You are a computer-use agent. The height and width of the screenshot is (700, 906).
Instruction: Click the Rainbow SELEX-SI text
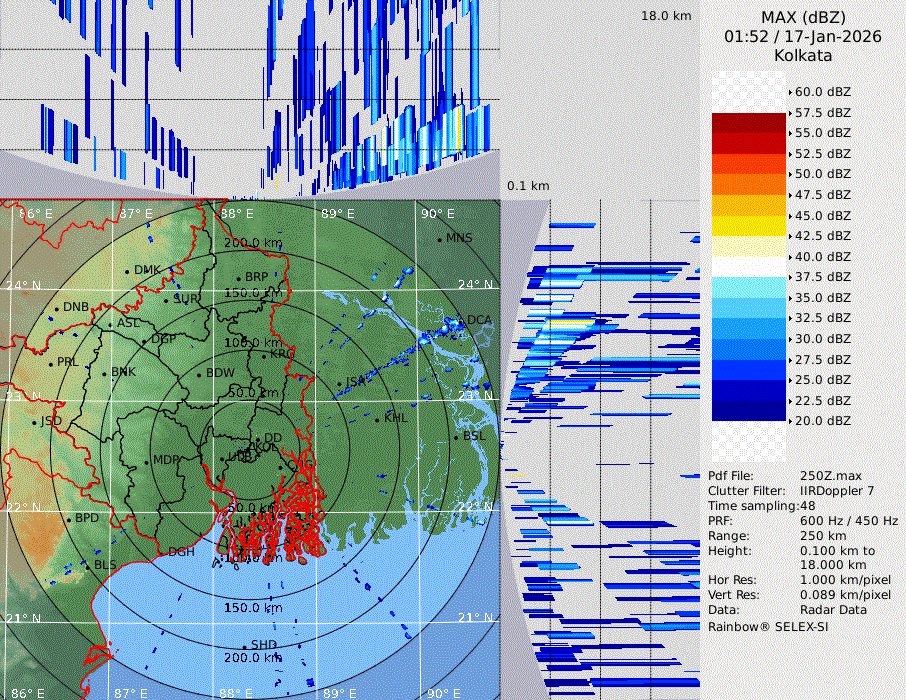click(x=768, y=626)
